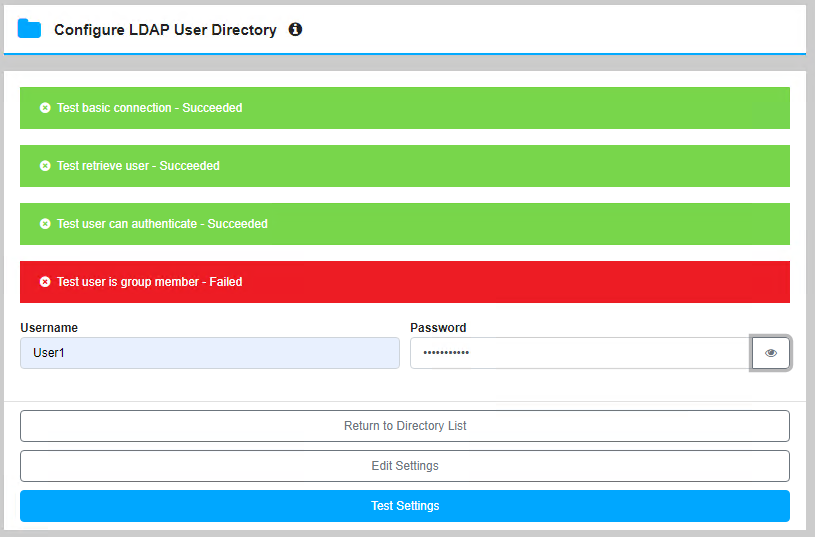Focus the Username field containing User1

pyautogui.click(x=210, y=353)
